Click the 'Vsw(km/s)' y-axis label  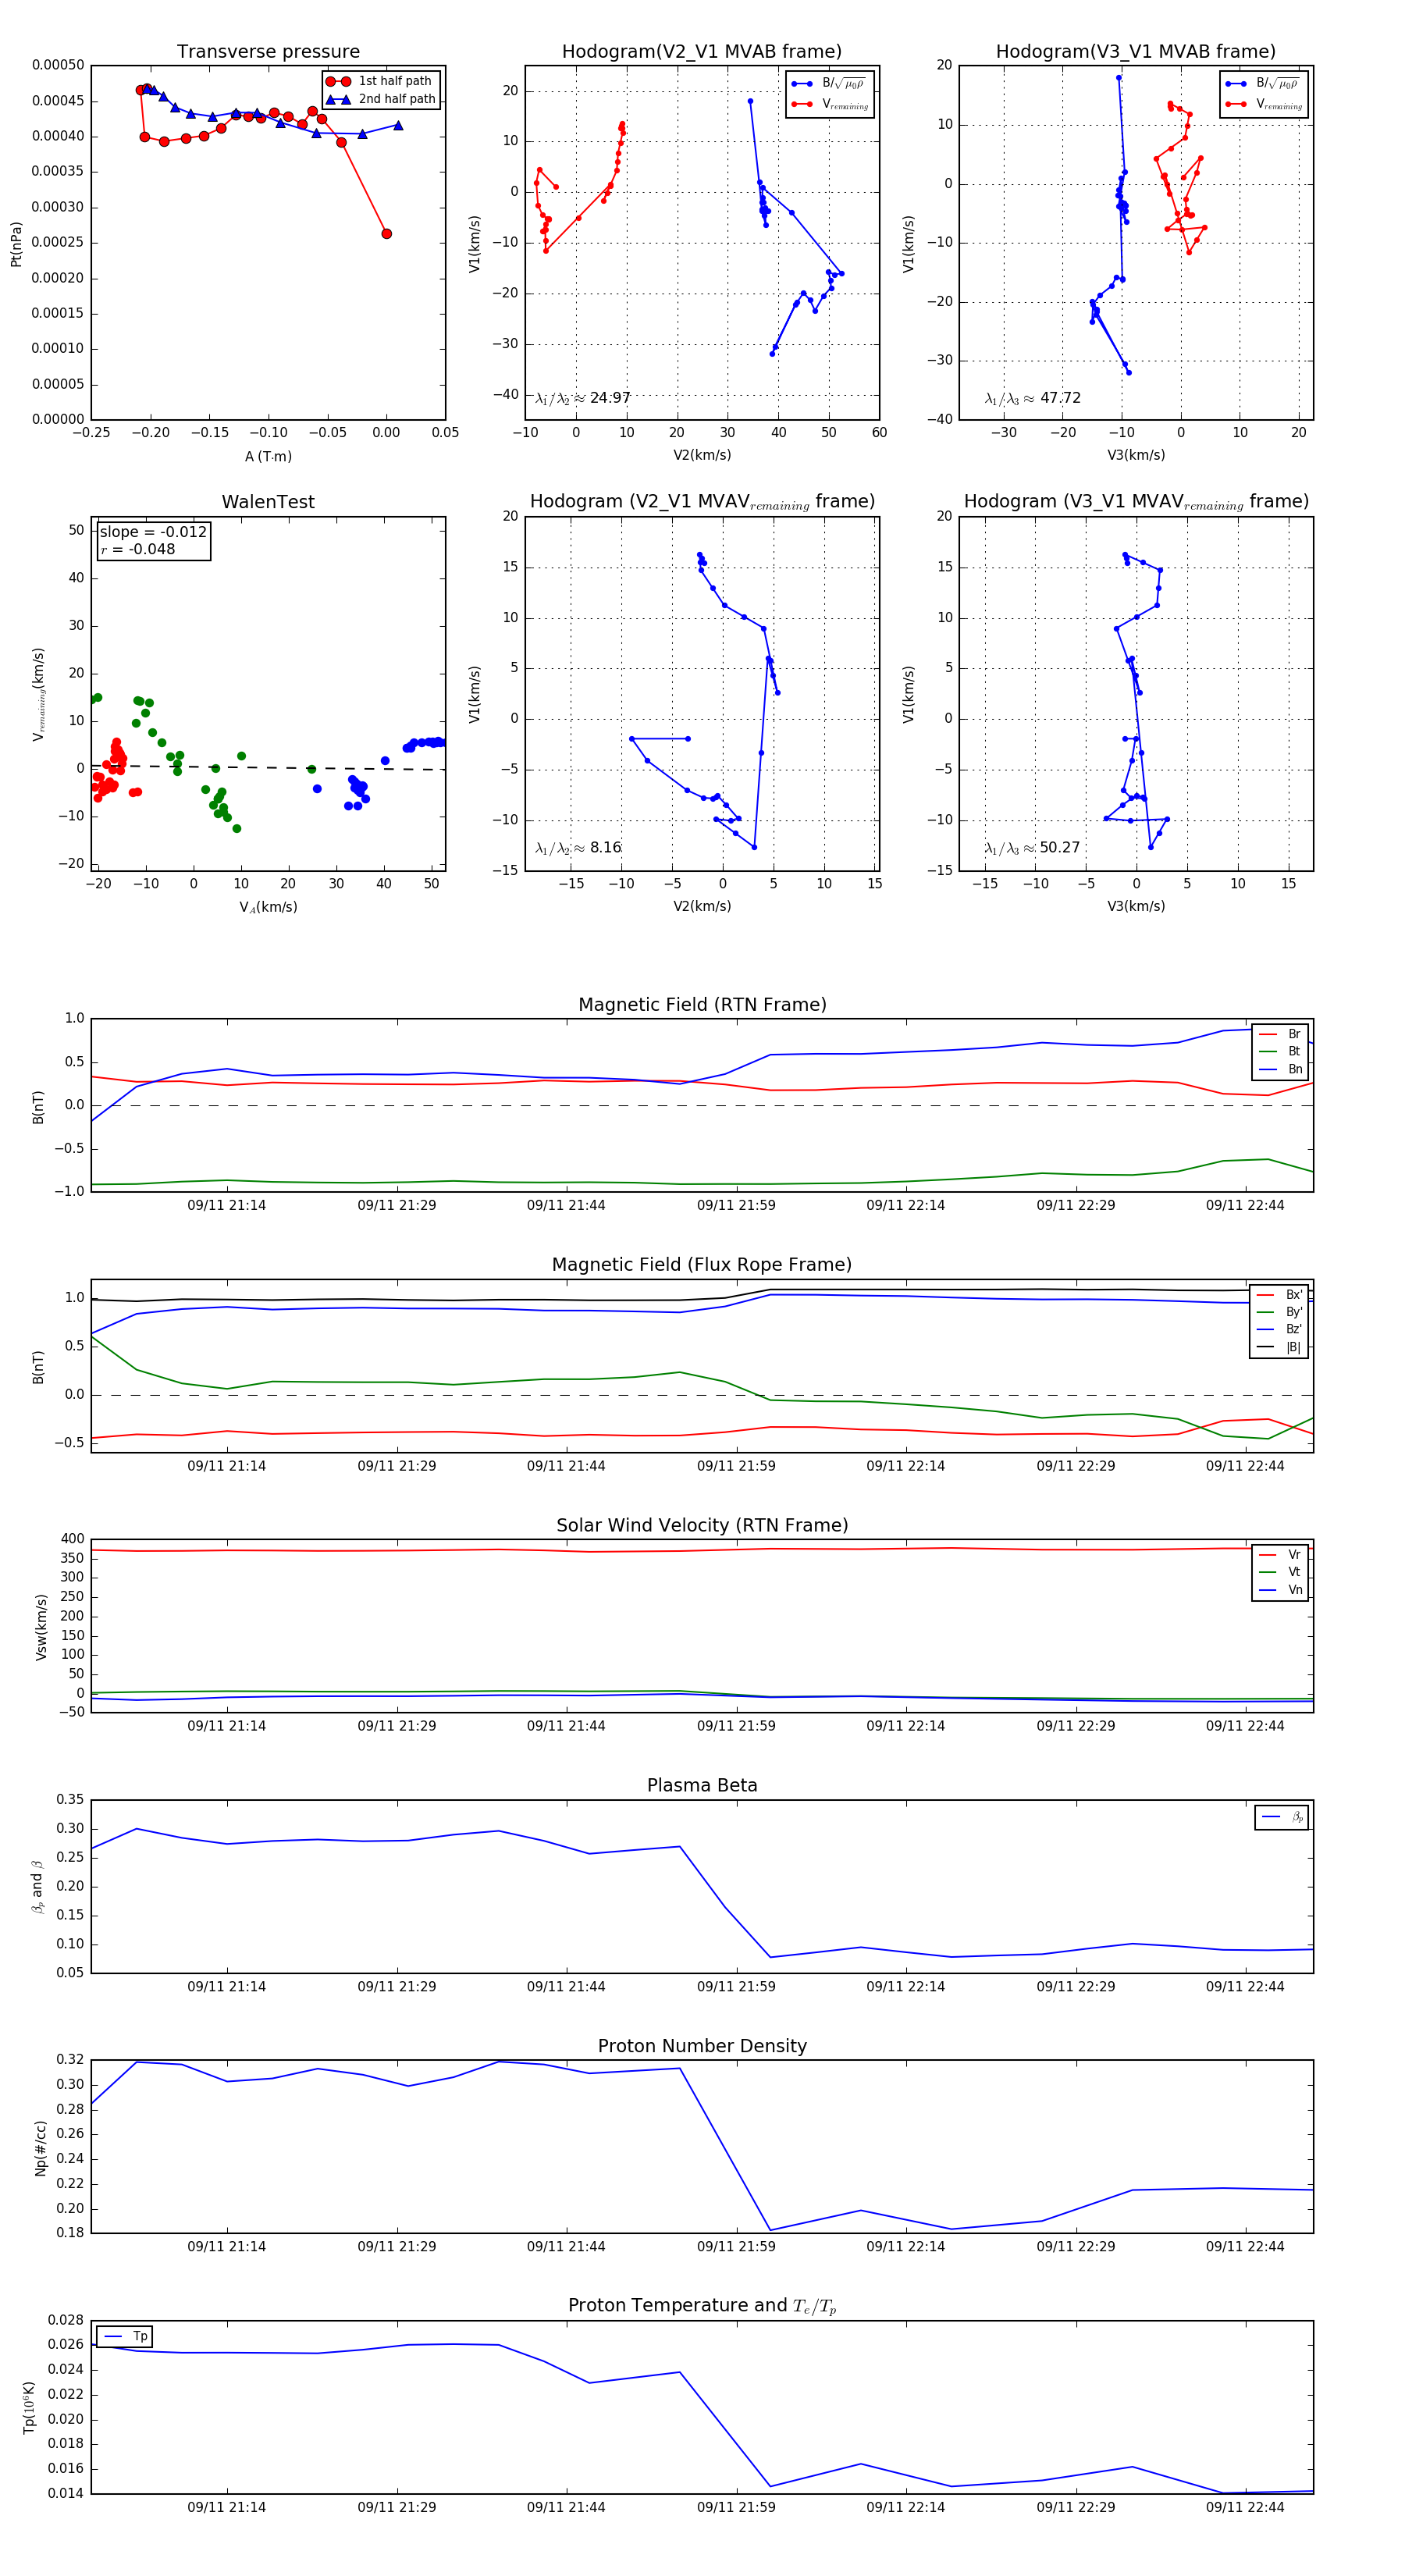(x=41, y=1627)
